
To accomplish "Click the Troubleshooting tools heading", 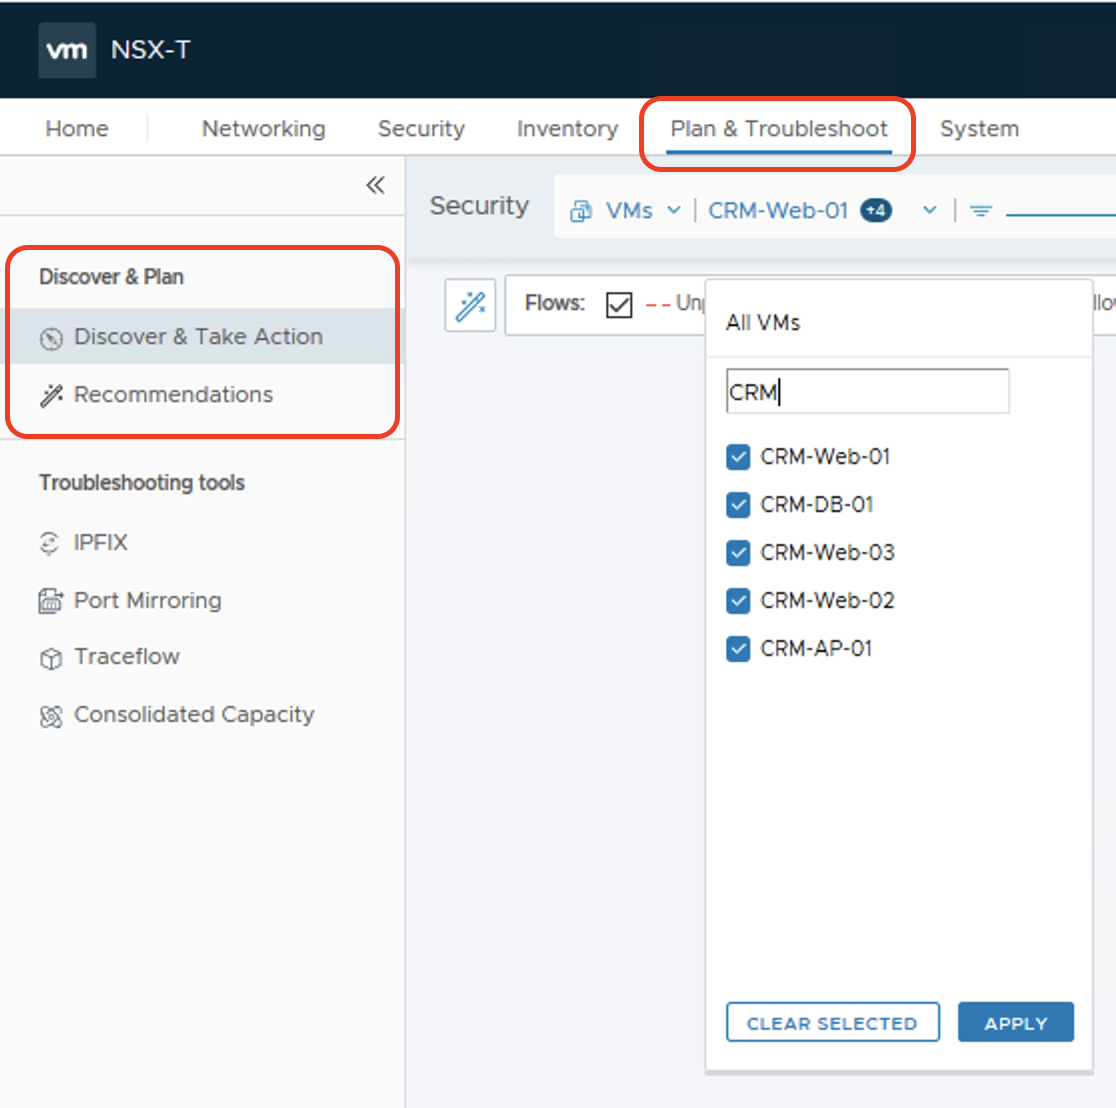I will click(x=142, y=483).
